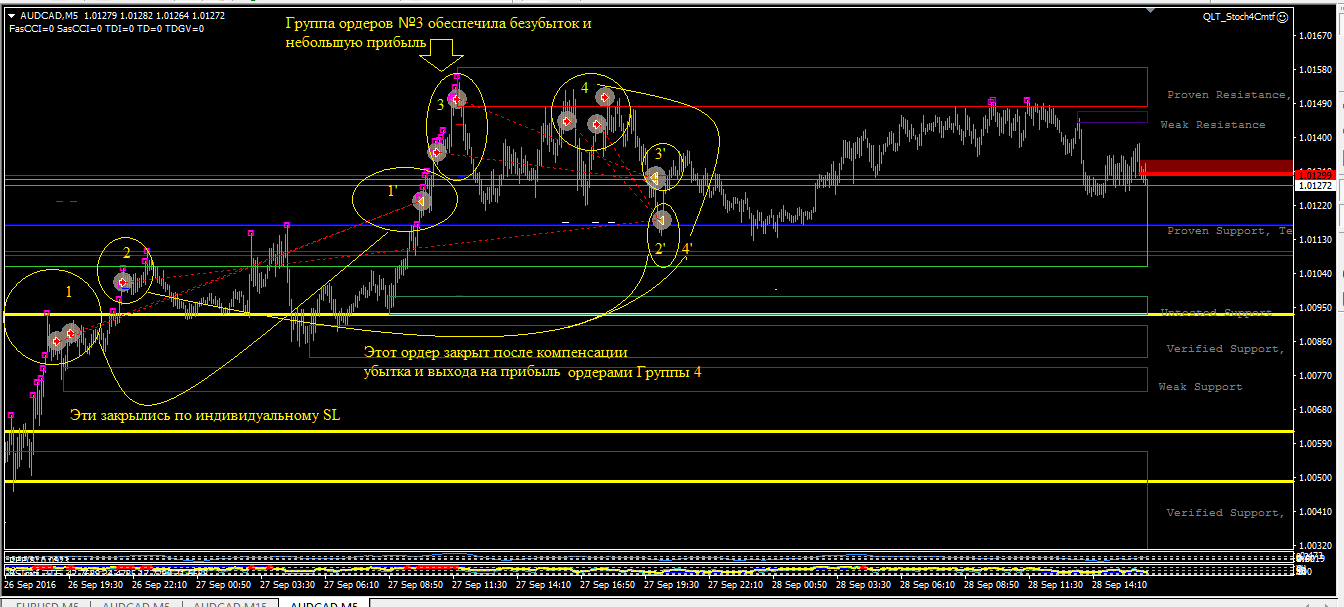Click the current price label 1.01272
The width and height of the screenshot is (1344, 607).
1315,186
